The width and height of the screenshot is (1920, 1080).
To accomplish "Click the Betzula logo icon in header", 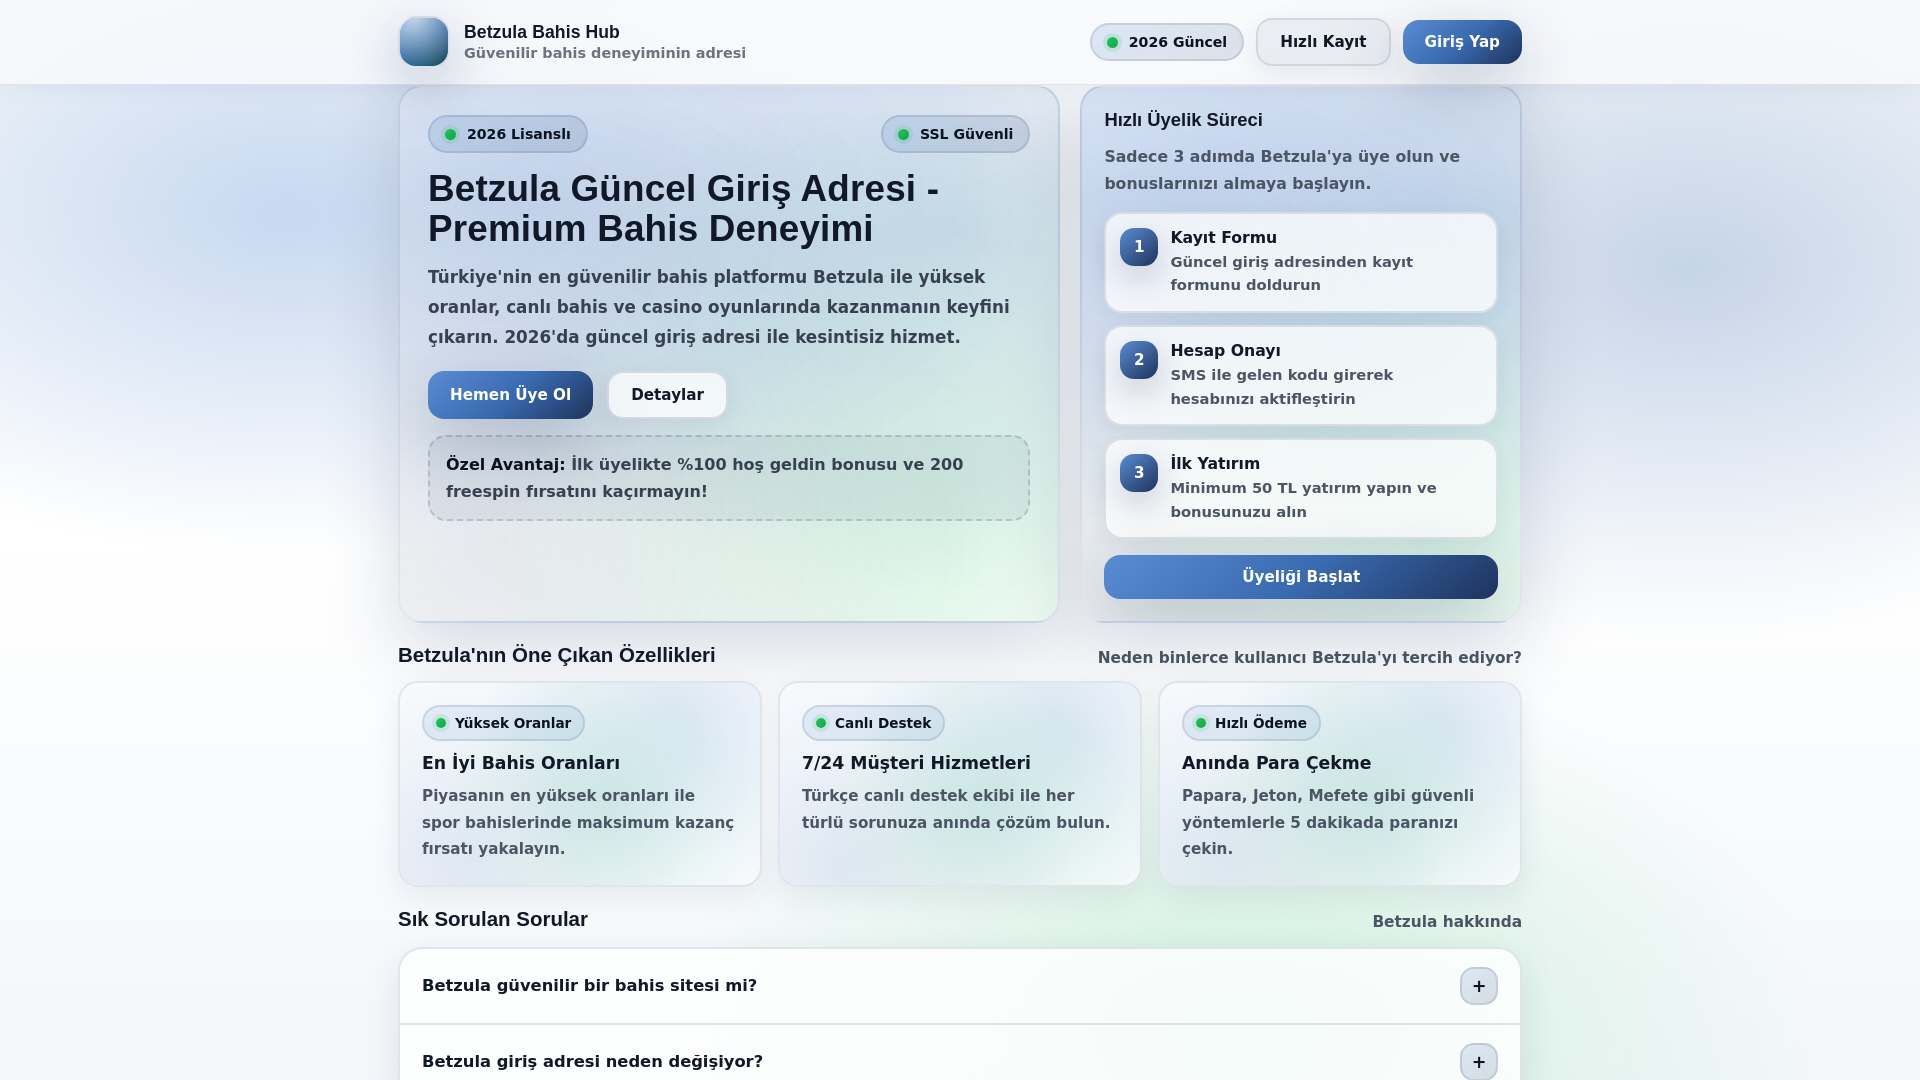I will point(424,42).
